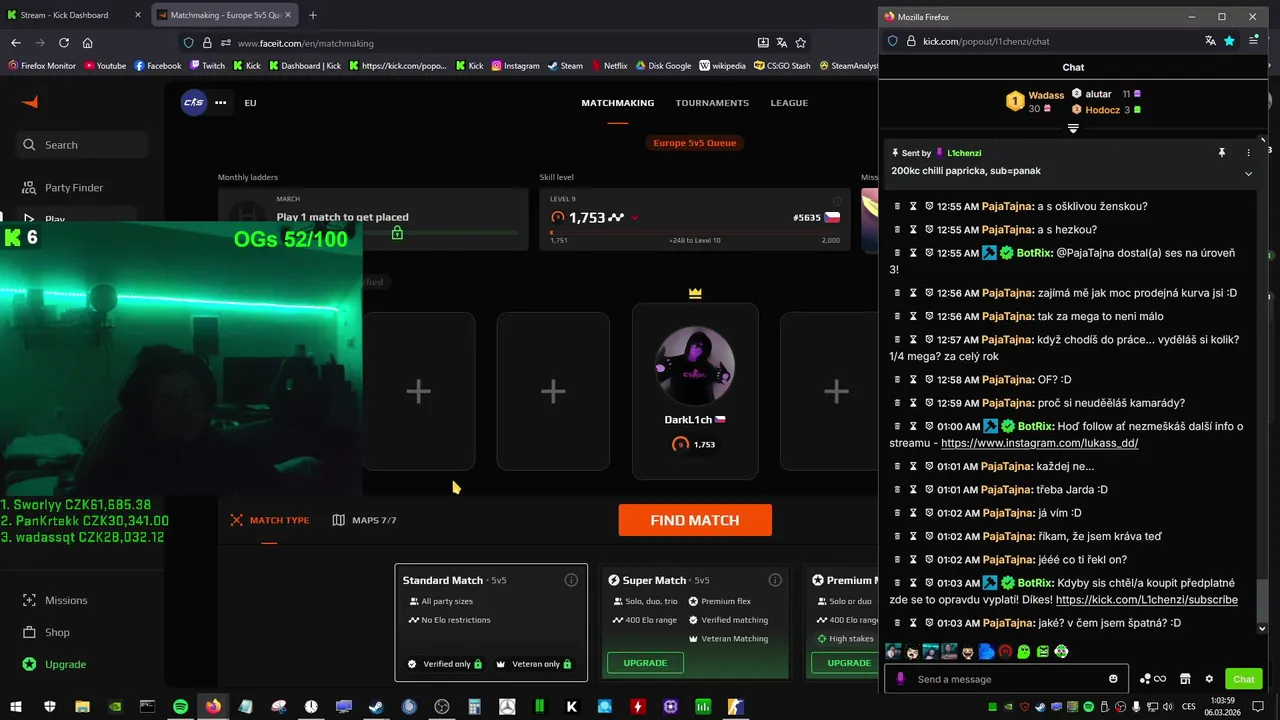Viewport: 1280px width, 720px height.
Task: Select the MAPS 7/7 tab
Action: tap(364, 520)
